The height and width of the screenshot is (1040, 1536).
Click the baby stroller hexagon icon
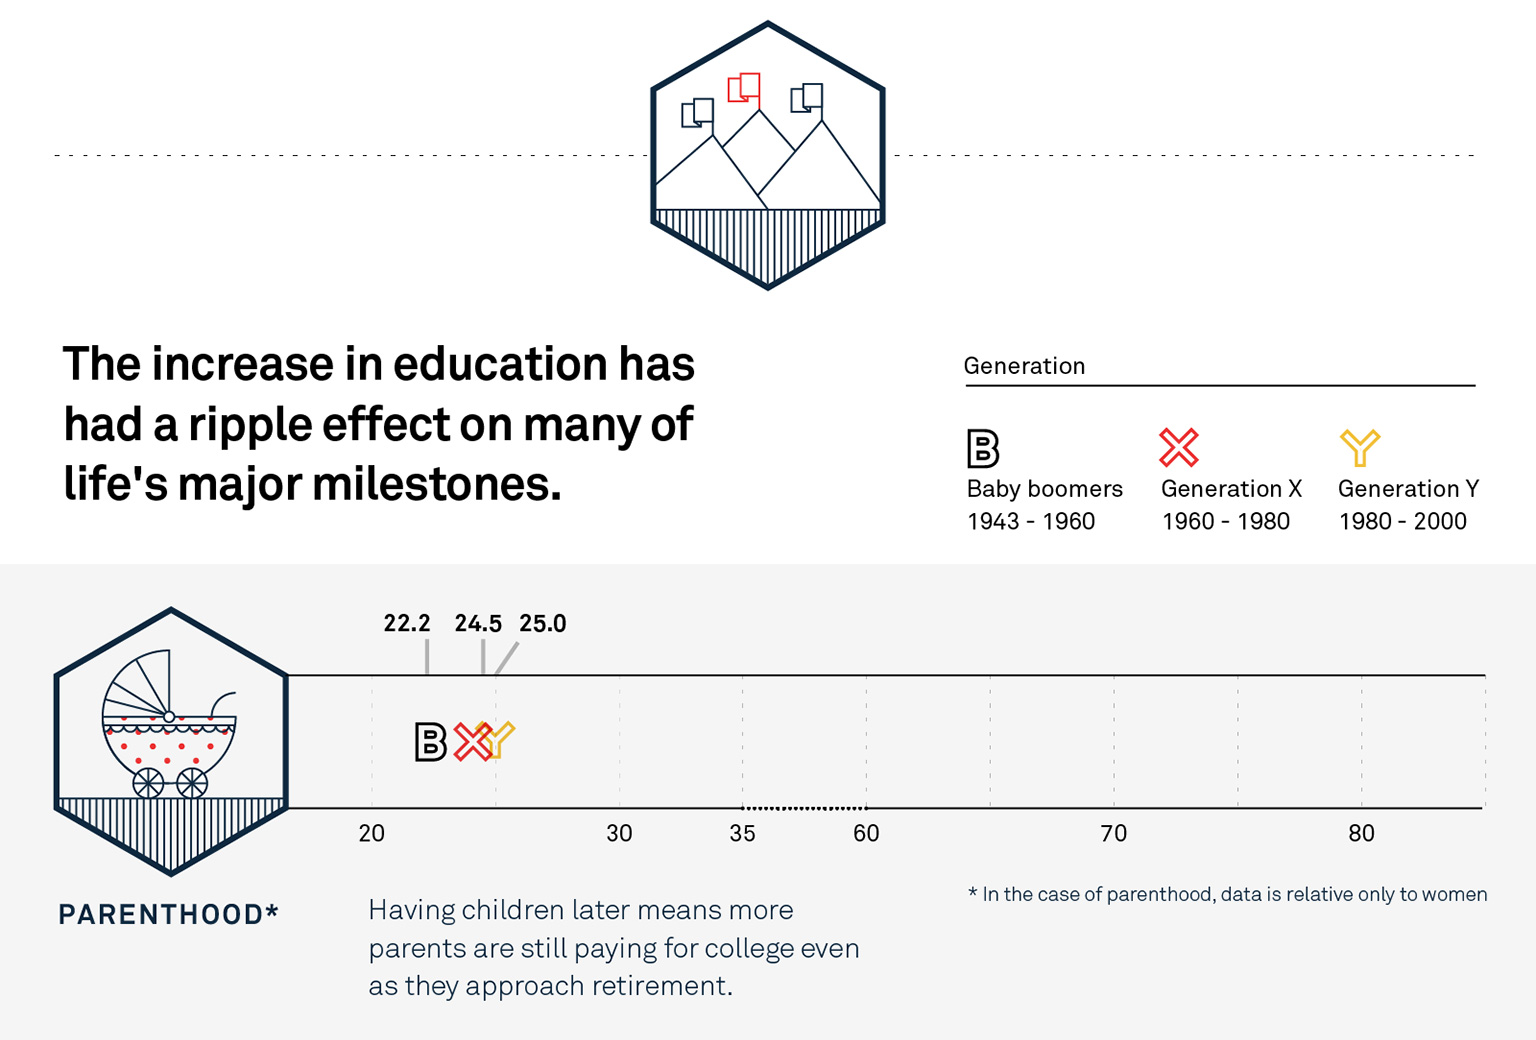[171, 740]
